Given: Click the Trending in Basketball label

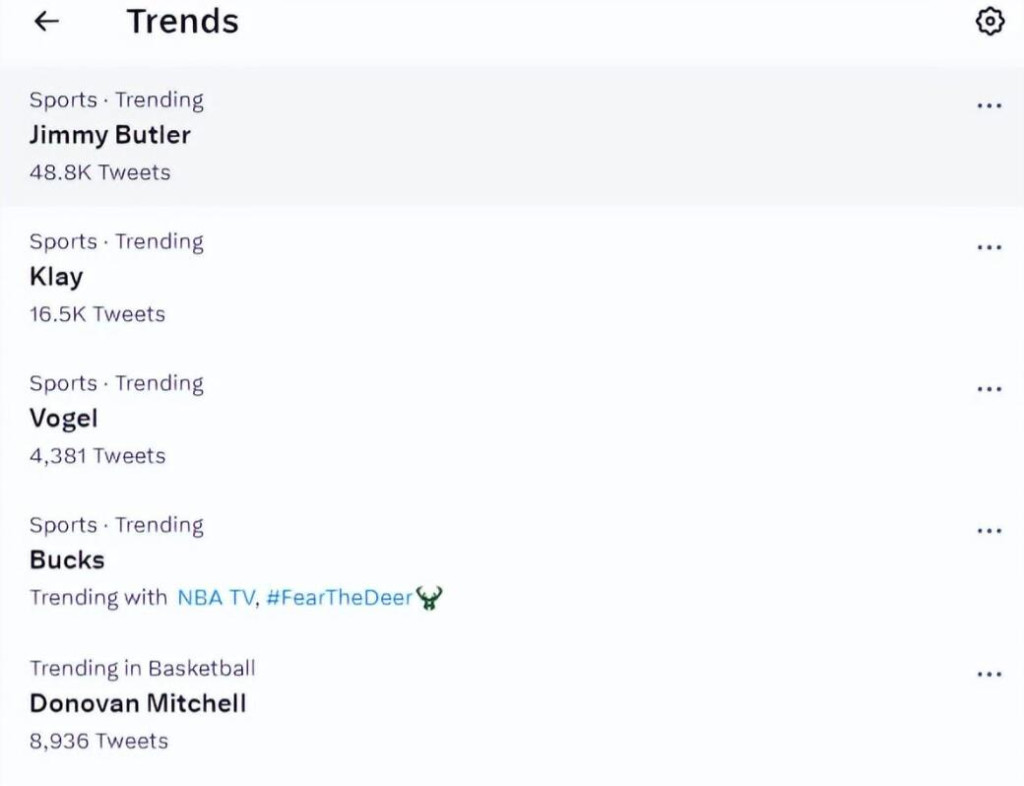Looking at the screenshot, I should tap(142, 668).
